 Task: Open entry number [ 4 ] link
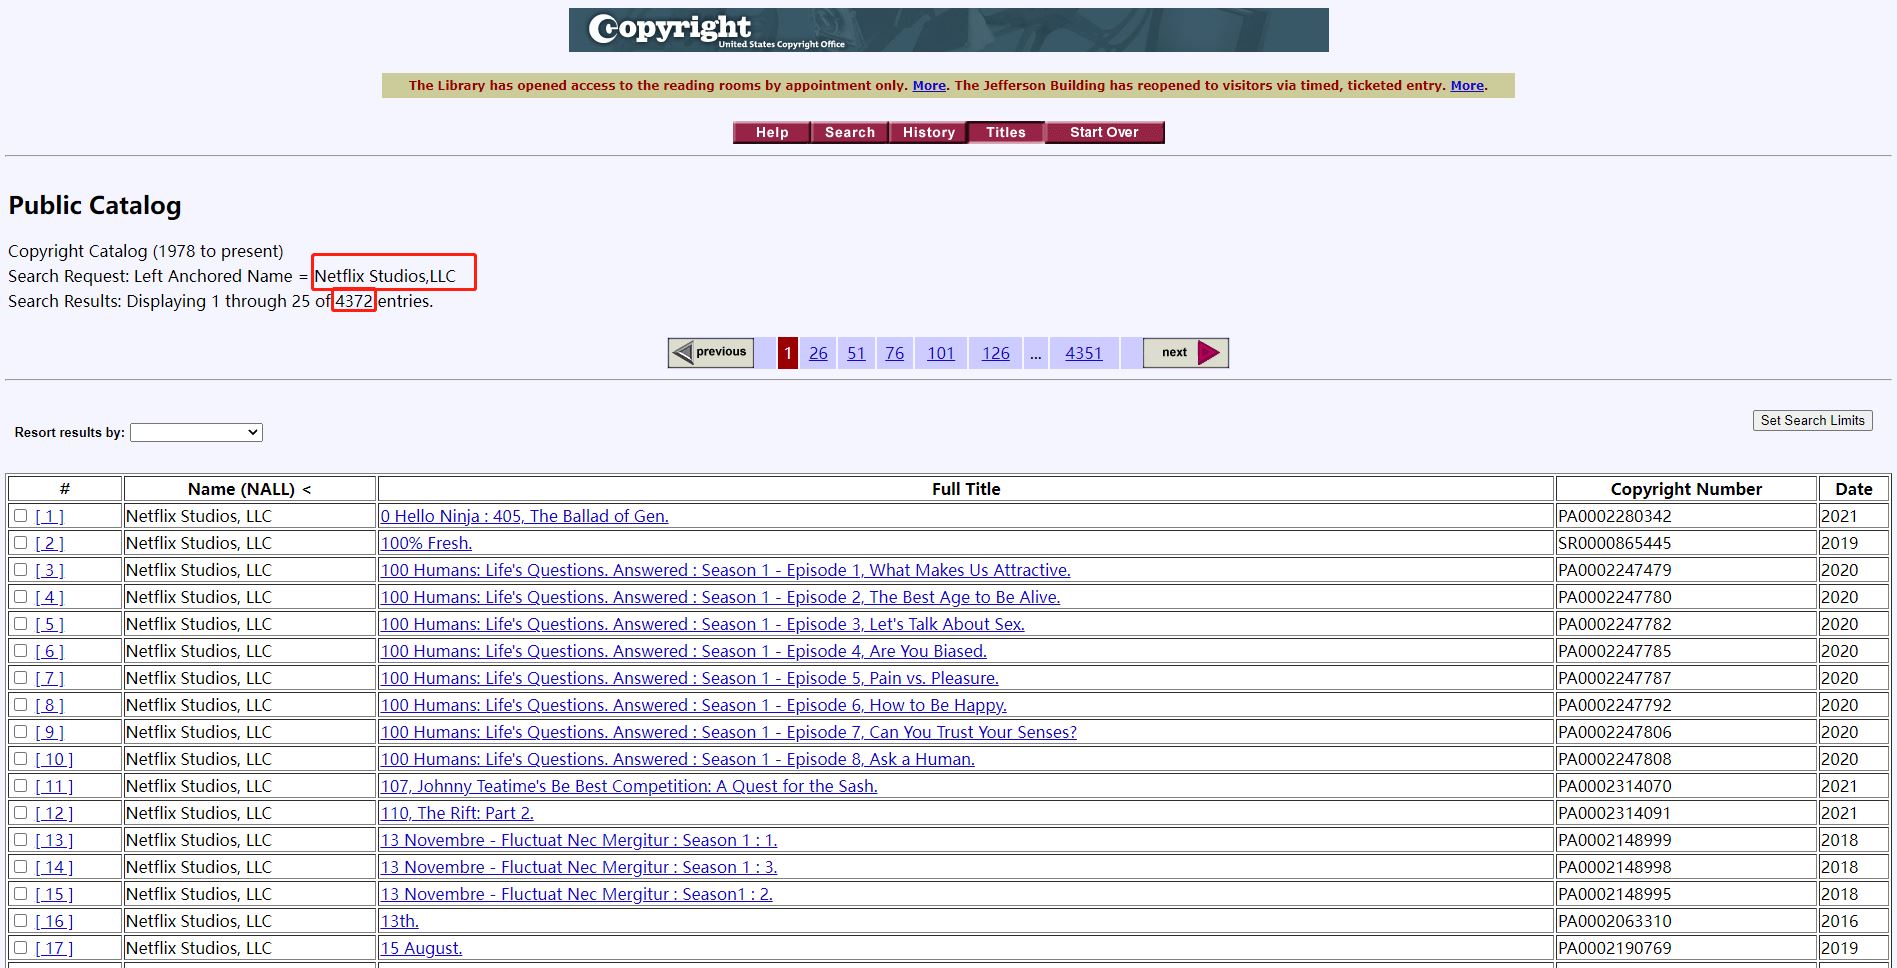pyautogui.click(x=49, y=597)
